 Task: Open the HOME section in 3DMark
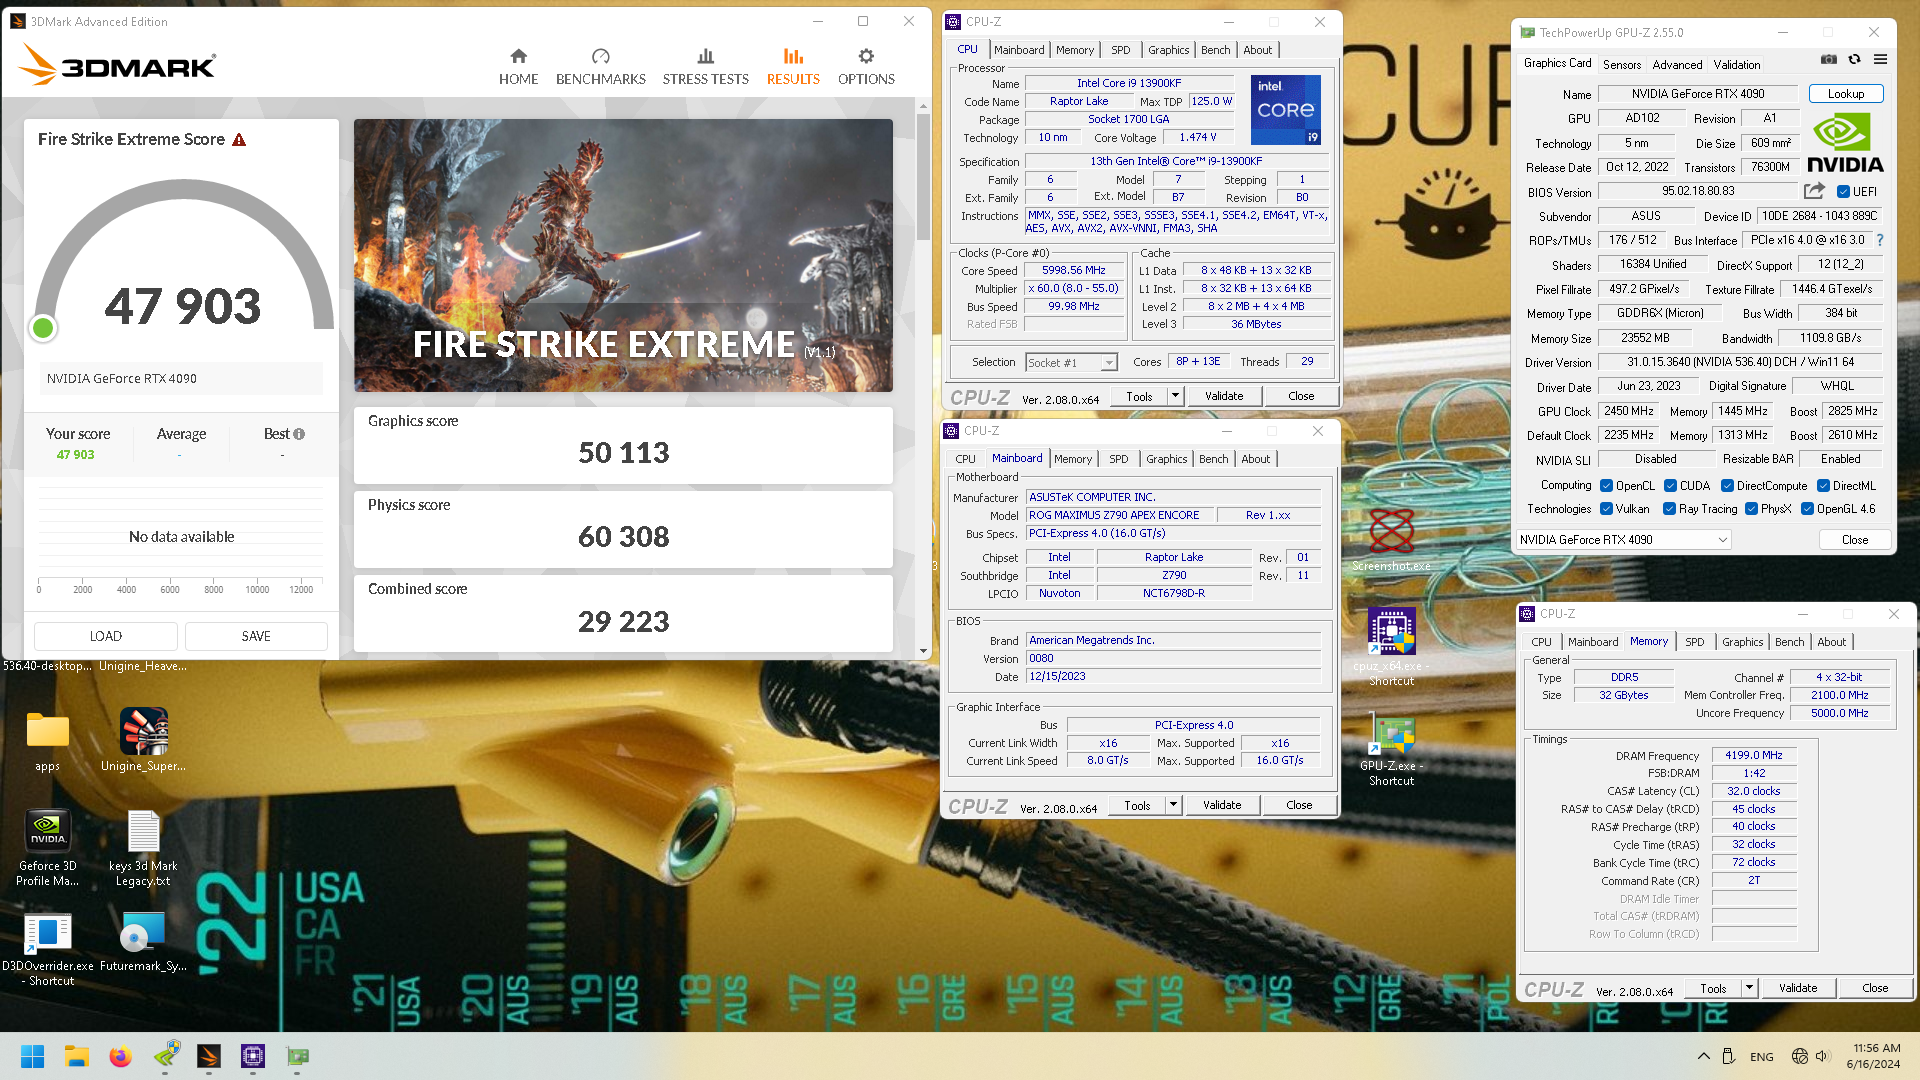coord(518,67)
